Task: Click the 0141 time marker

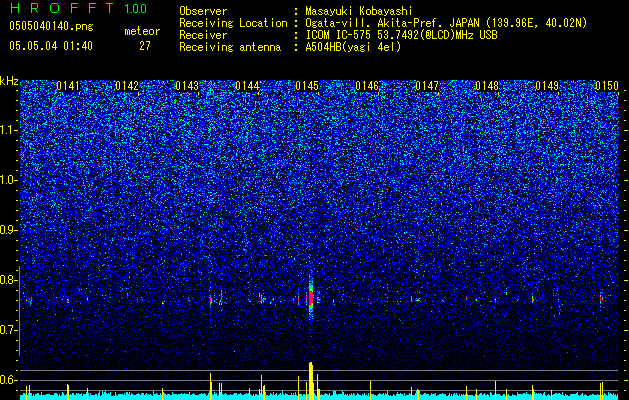Action: [x=68, y=86]
